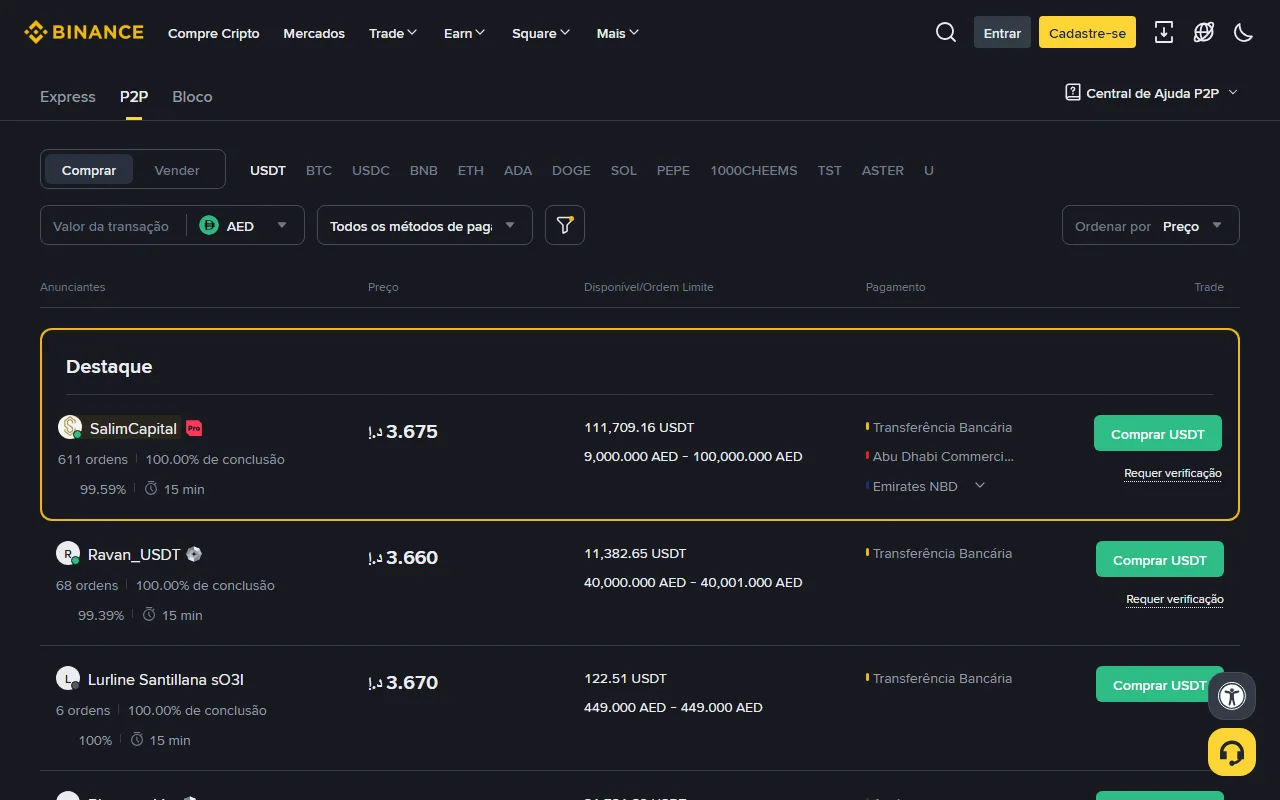Expand SalimCapital's payment methods chevron
Screen dimensions: 1280x800
[980, 486]
